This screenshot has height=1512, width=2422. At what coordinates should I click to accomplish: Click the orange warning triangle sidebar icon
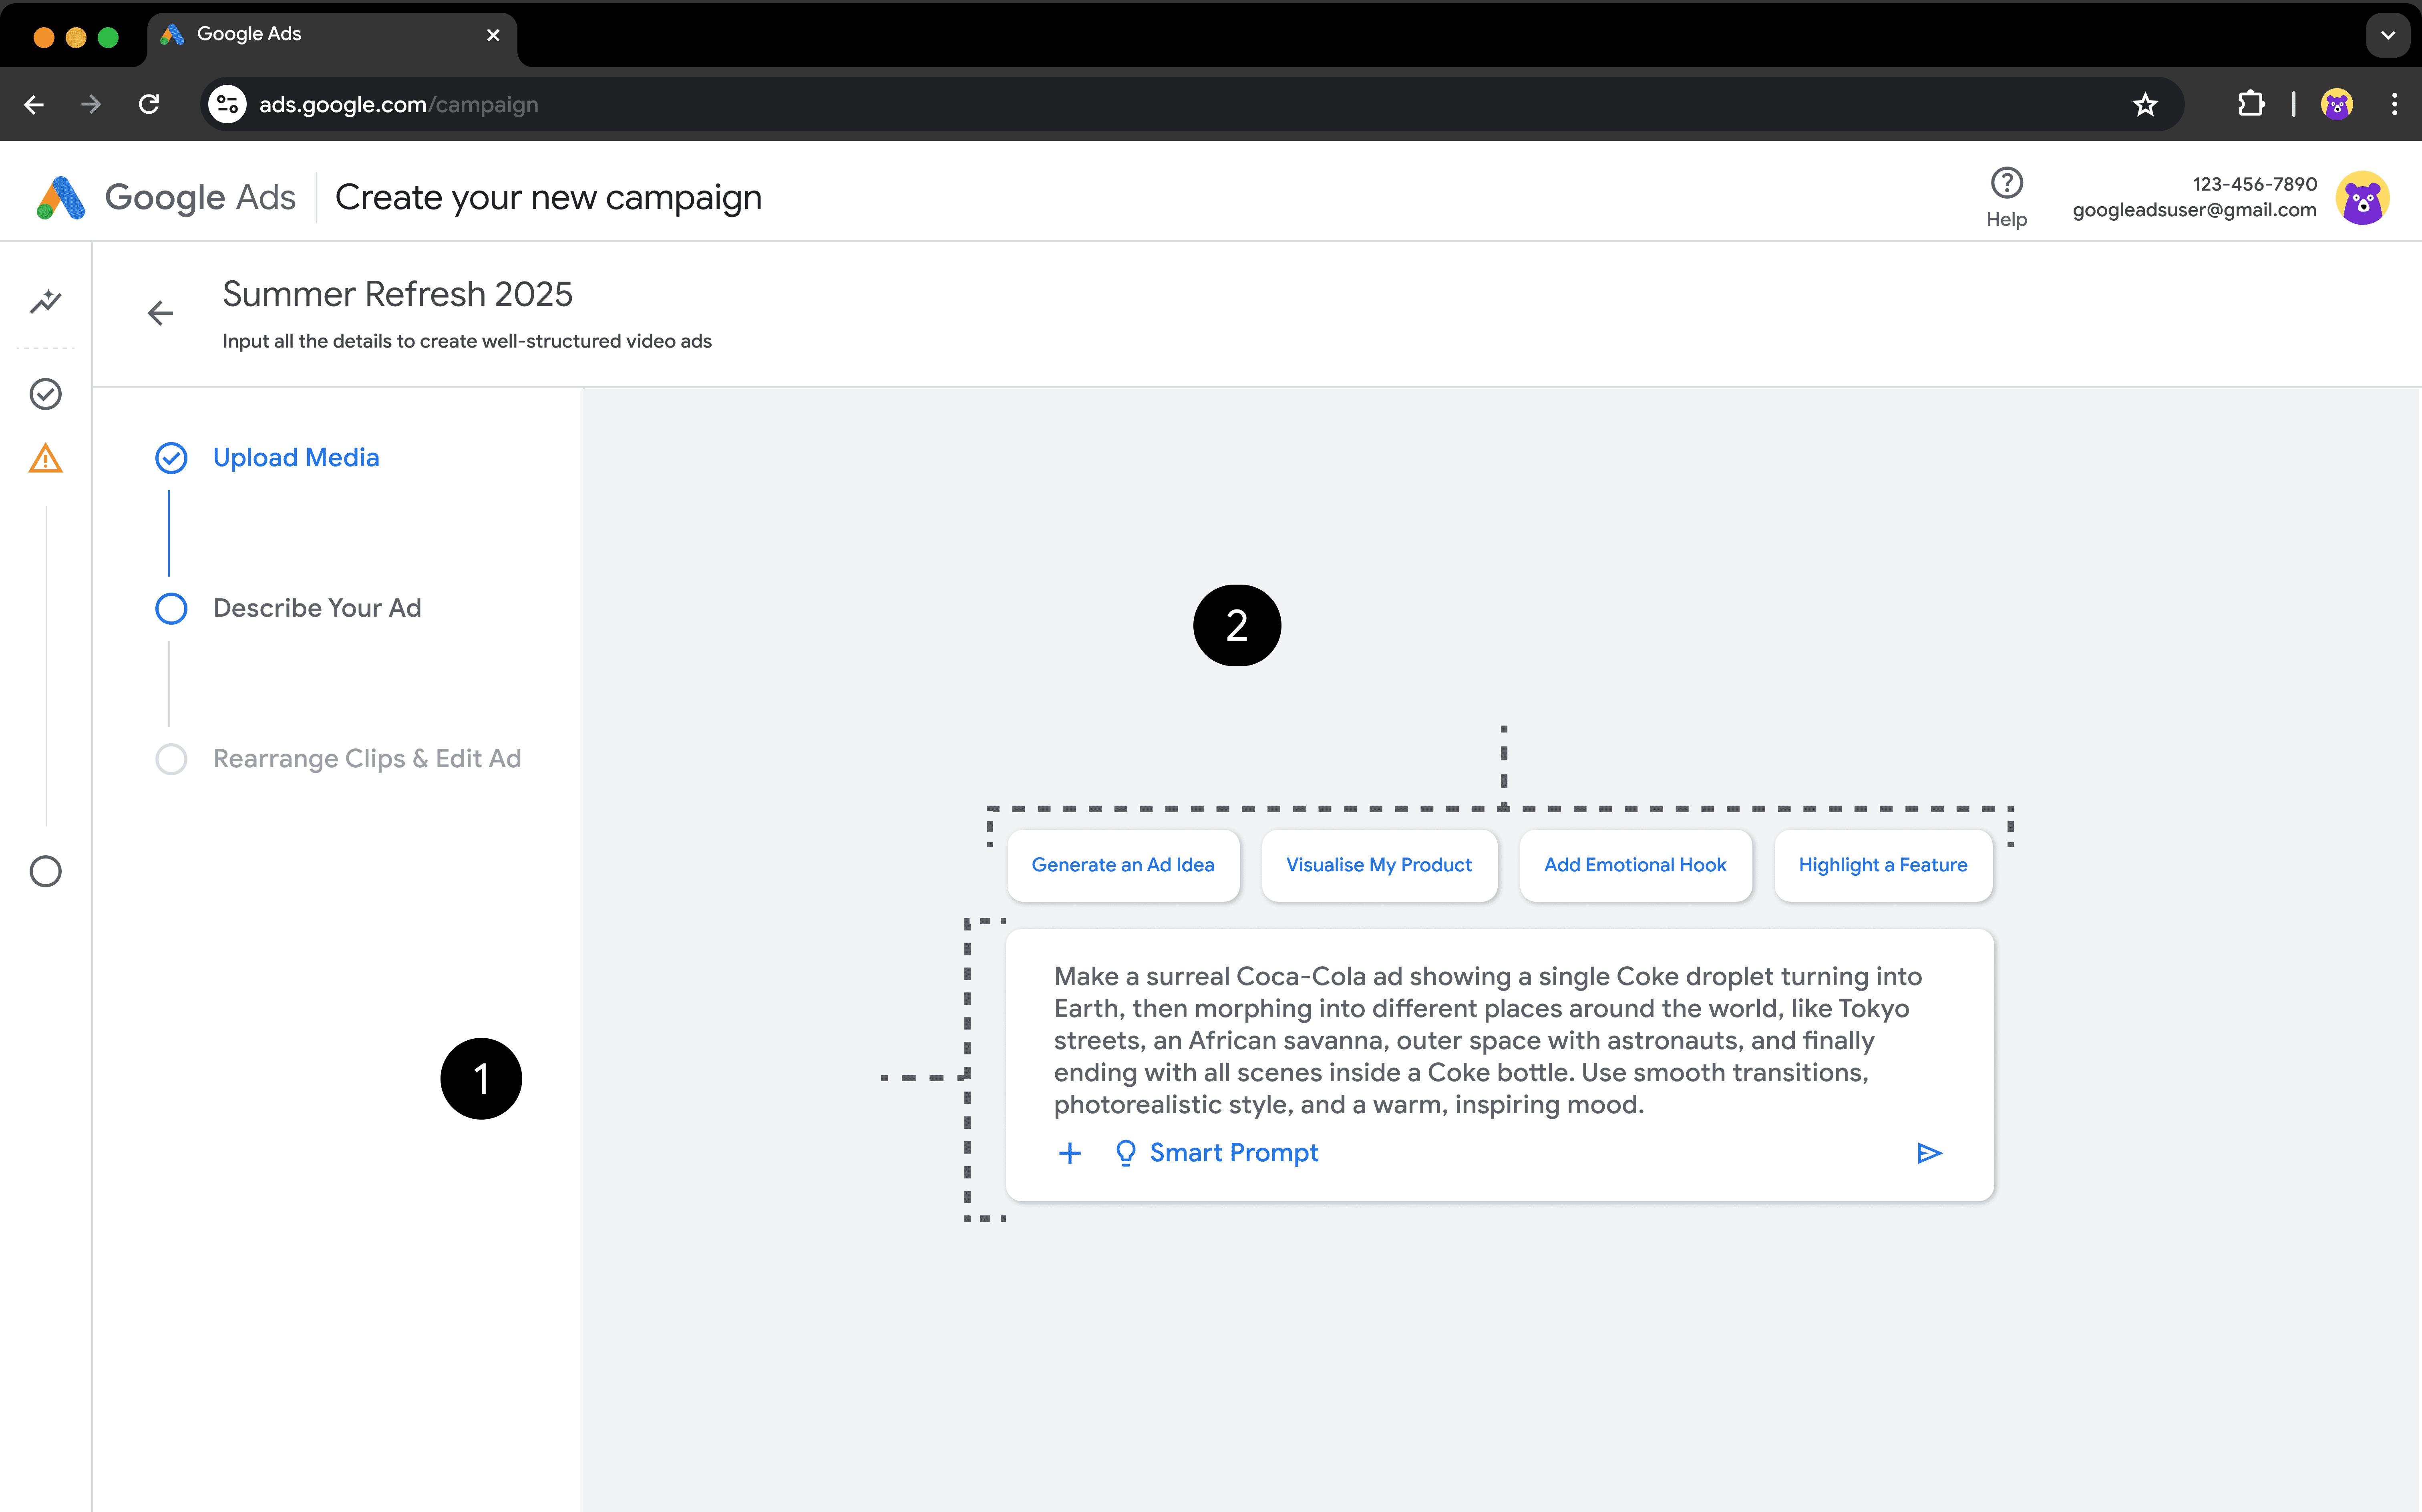pyautogui.click(x=46, y=459)
